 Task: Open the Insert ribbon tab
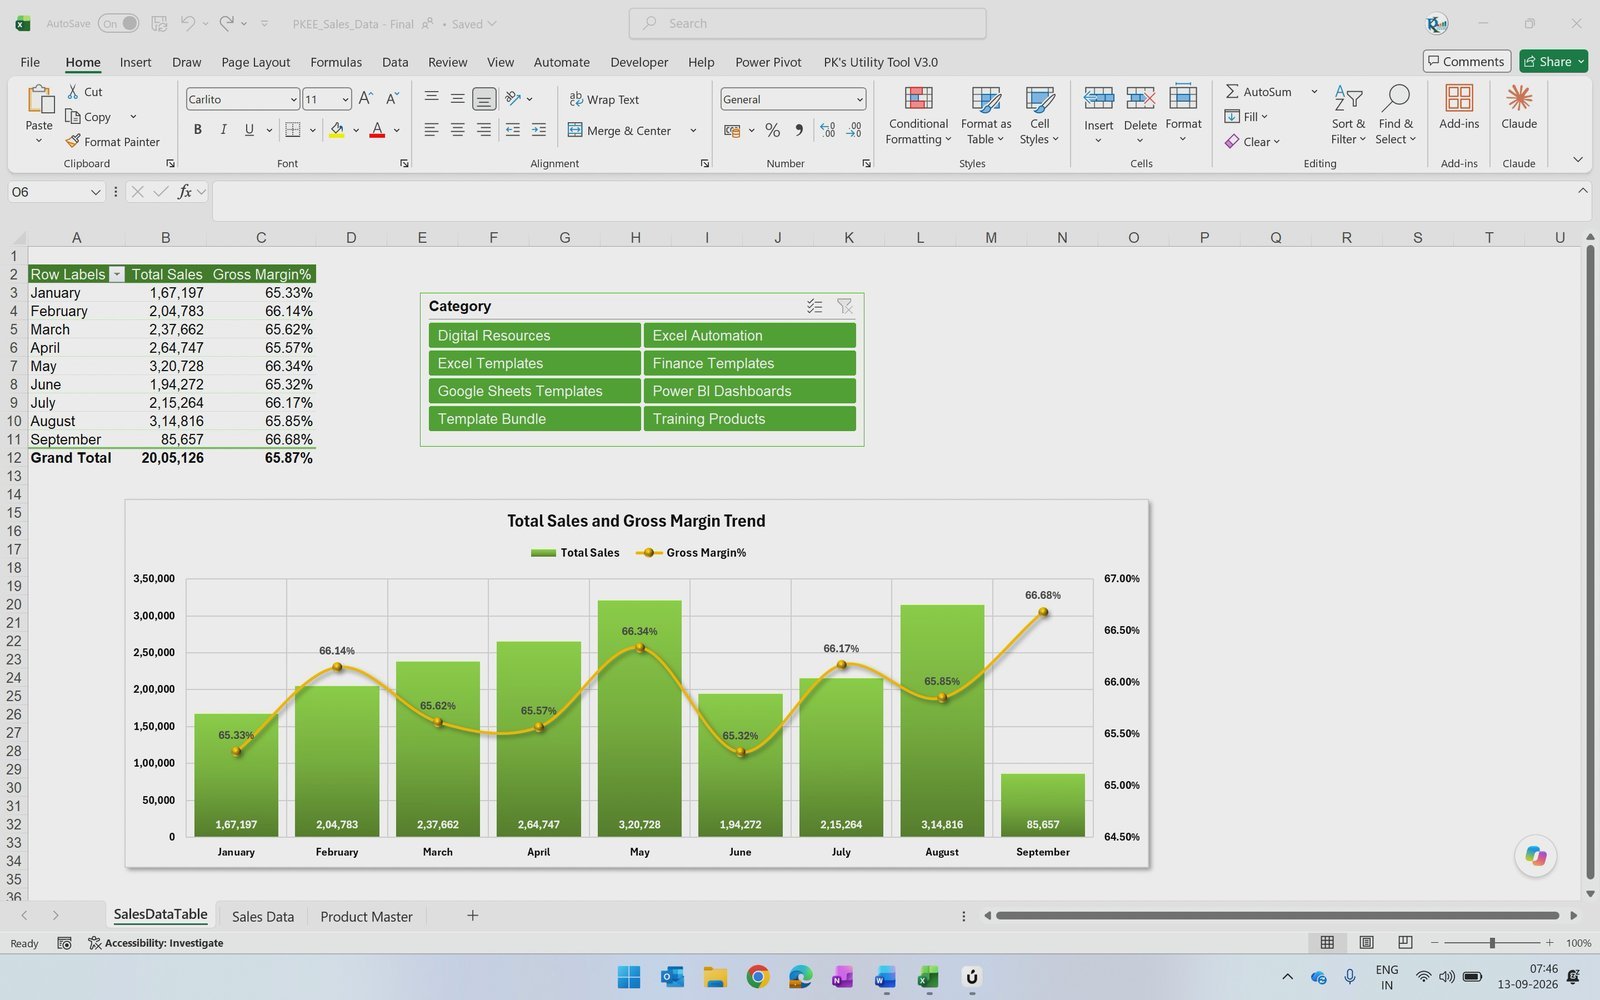[135, 62]
